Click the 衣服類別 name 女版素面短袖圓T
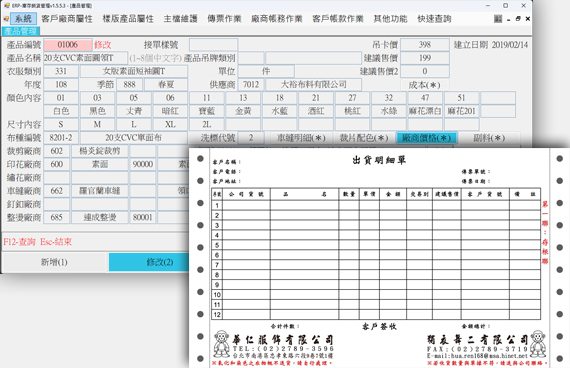This screenshot has width=570, height=368. pyautogui.click(x=134, y=71)
